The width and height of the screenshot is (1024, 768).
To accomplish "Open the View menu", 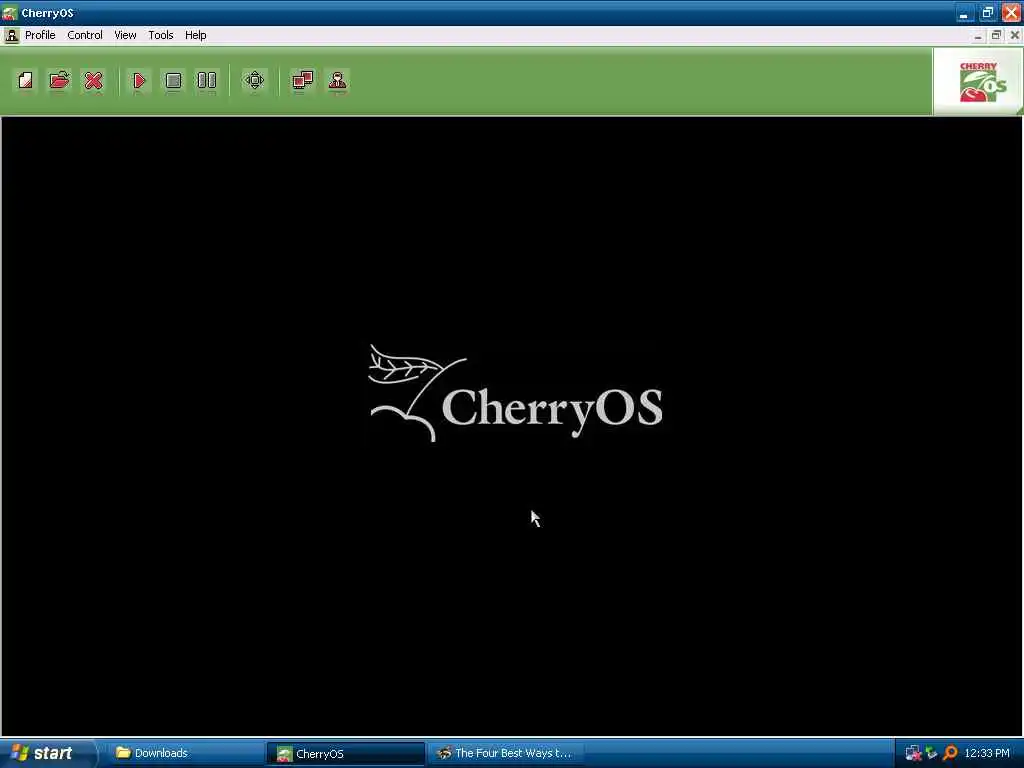I will tap(125, 35).
